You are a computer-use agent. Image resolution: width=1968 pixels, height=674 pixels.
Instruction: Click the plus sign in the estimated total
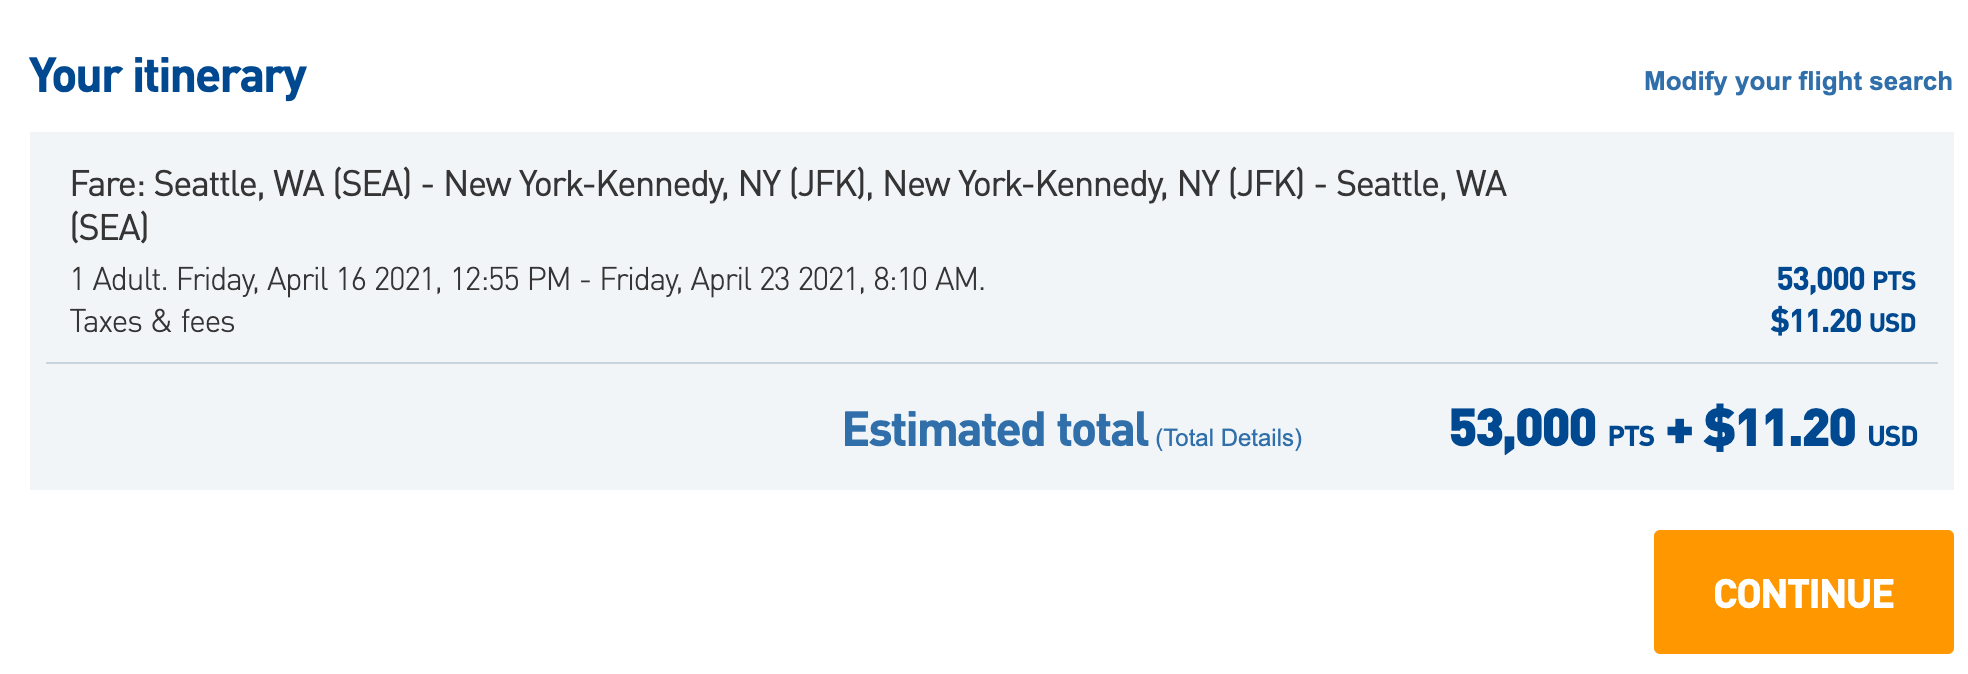click(x=1679, y=431)
